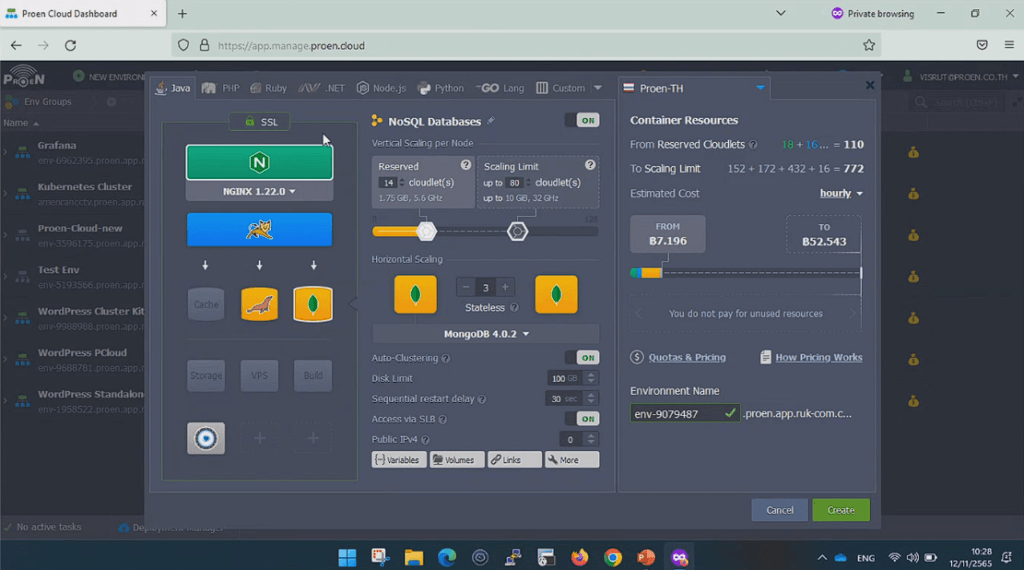Edit NoSQL Databases layer name pencil

[x=491, y=121]
